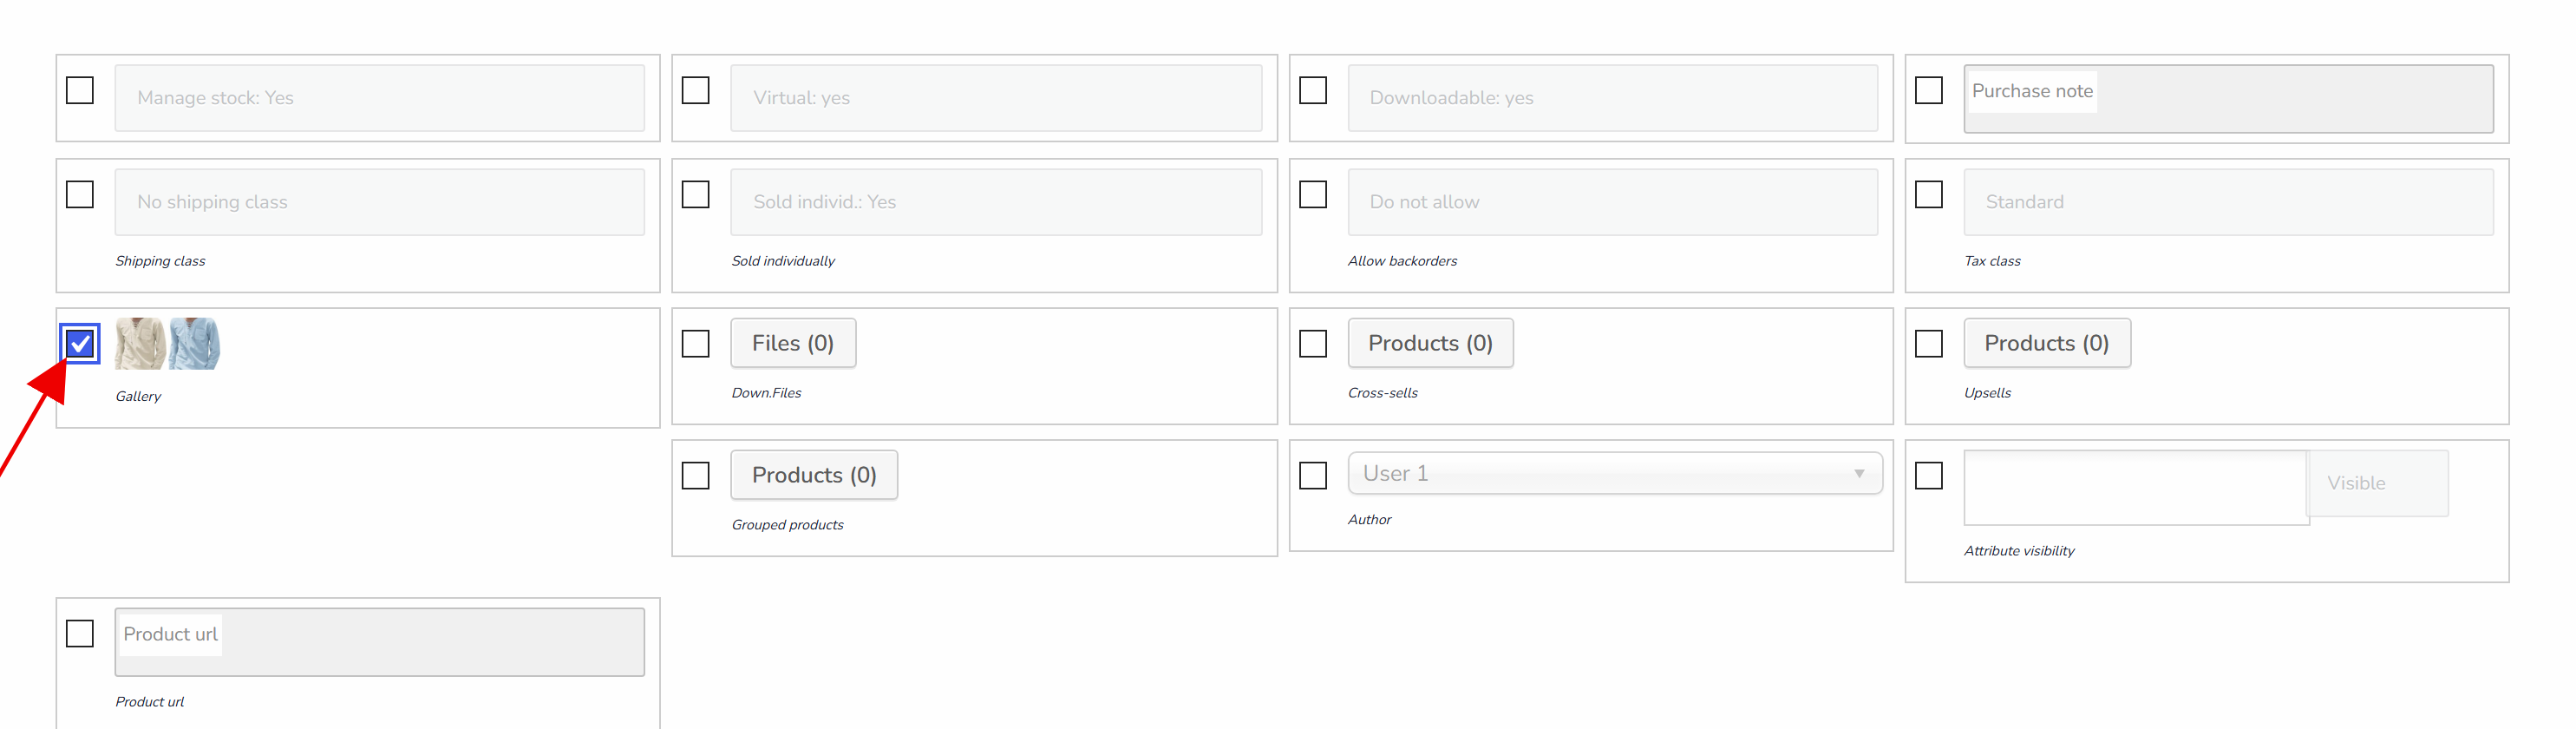Image resolution: width=2576 pixels, height=729 pixels.
Task: Check the Product url checkbox
Action: click(80, 634)
